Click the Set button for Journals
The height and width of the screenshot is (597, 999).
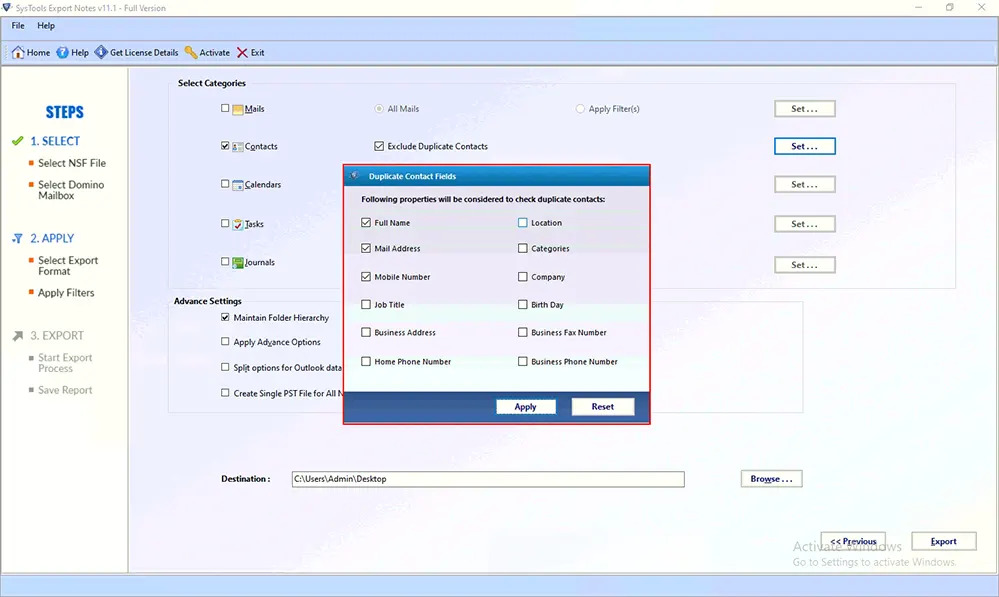(805, 265)
